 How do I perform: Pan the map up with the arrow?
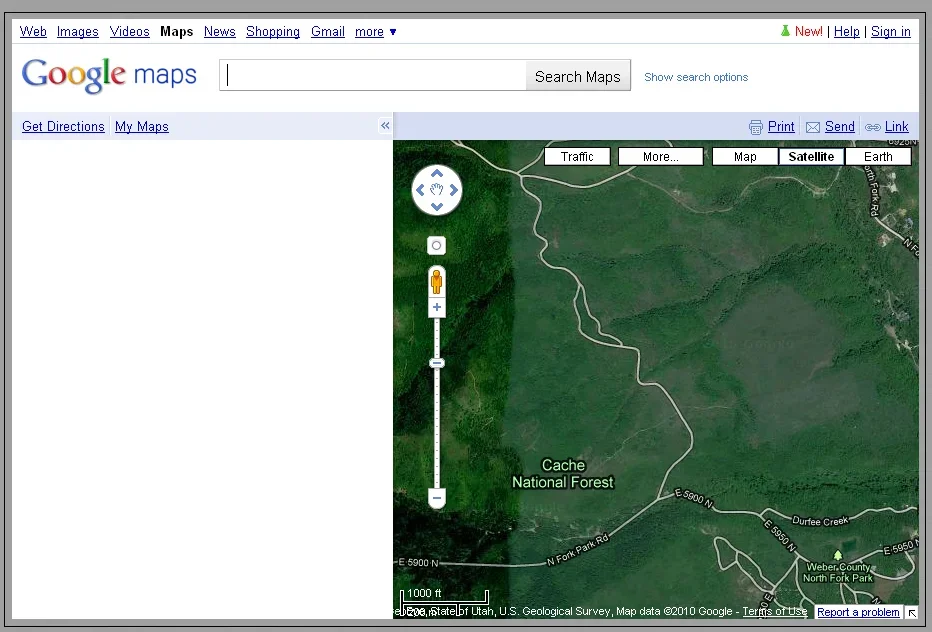click(437, 174)
